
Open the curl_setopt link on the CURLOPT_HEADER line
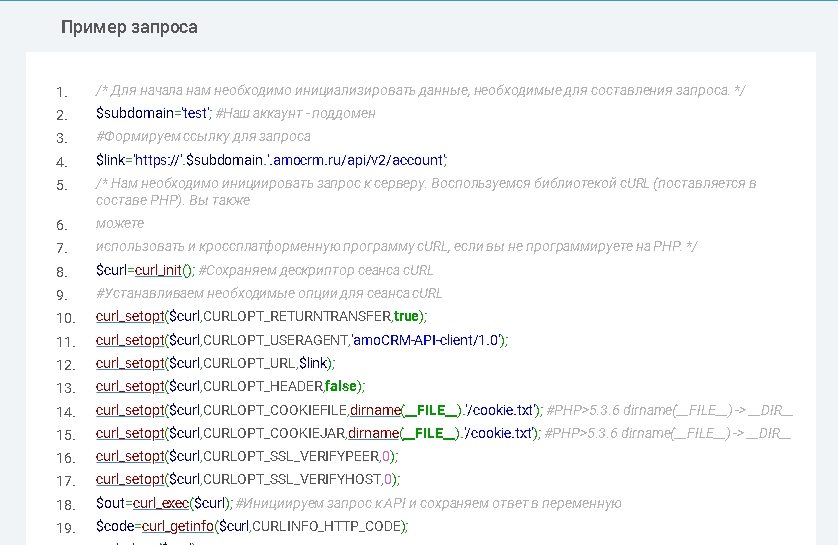tap(130, 386)
